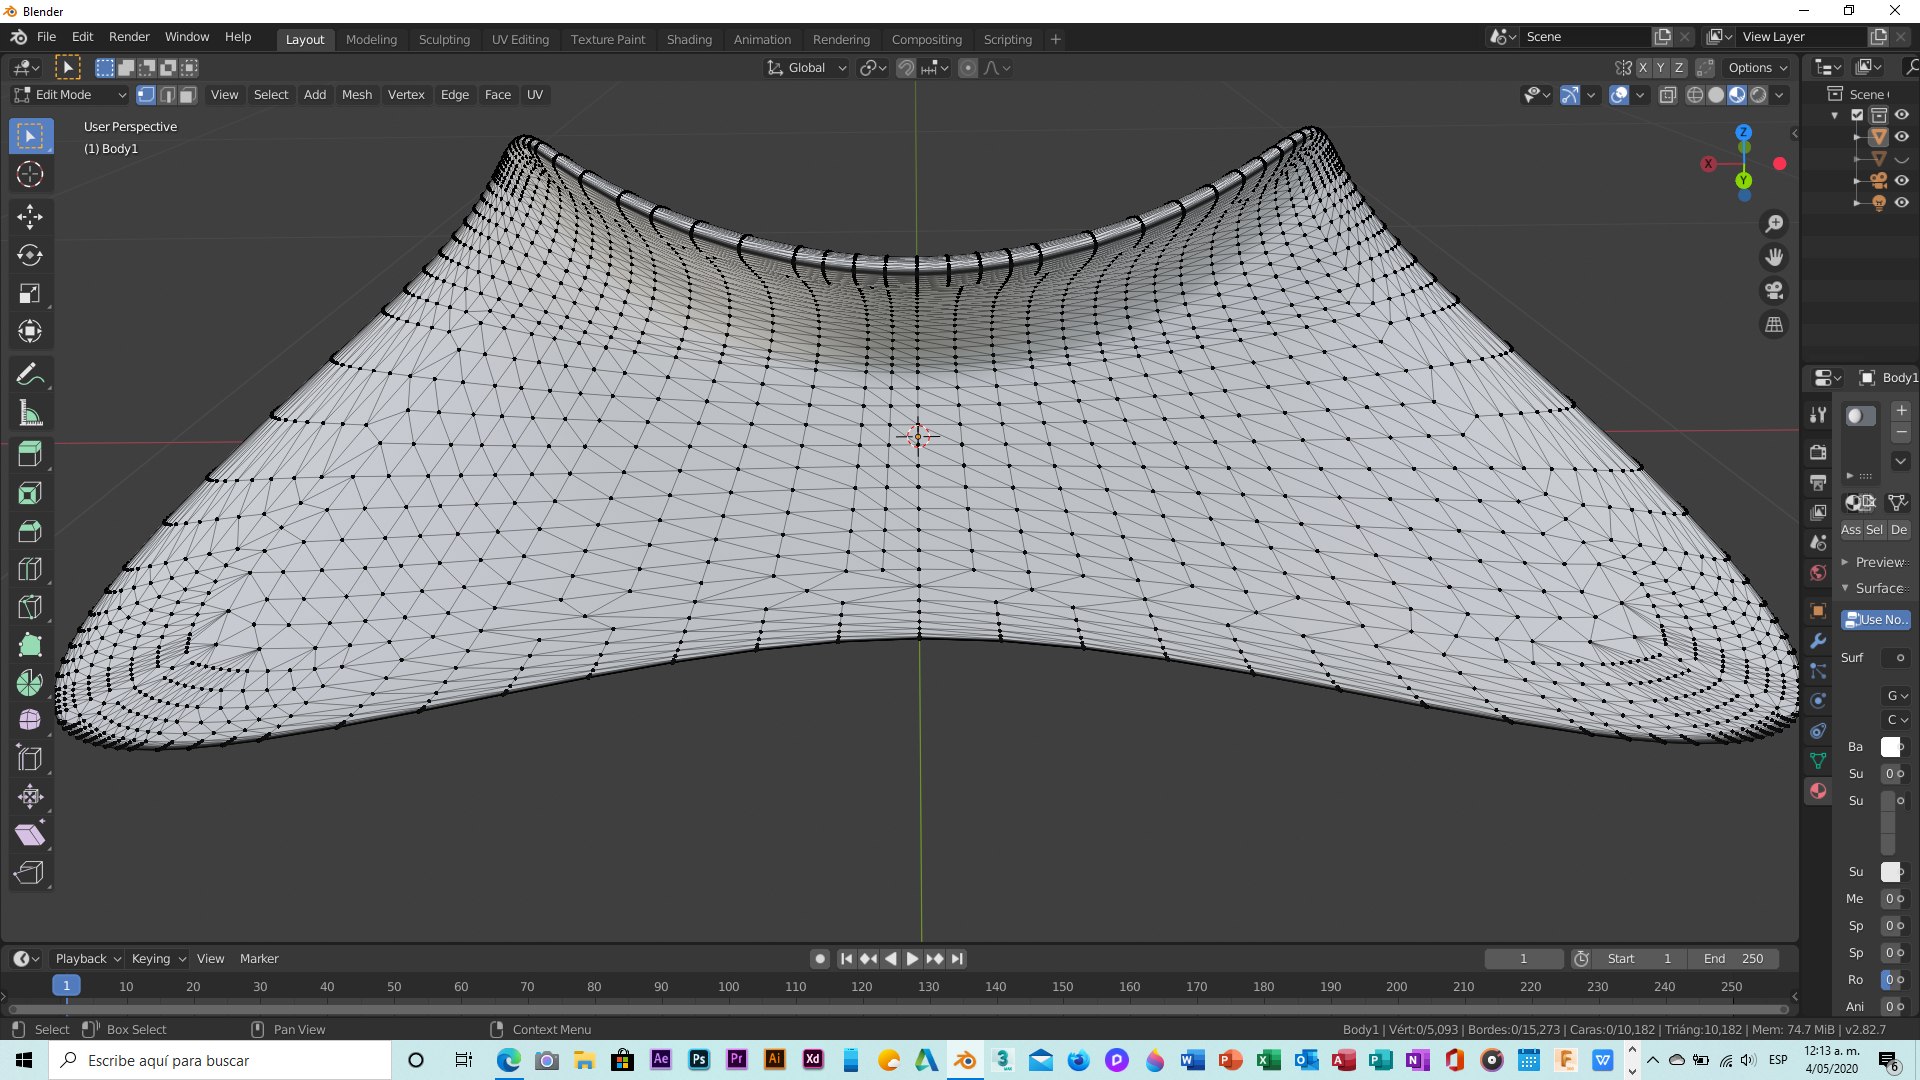Toggle Z-axis mirror button
Screen dimensions: 1920x1080
(x=1679, y=68)
